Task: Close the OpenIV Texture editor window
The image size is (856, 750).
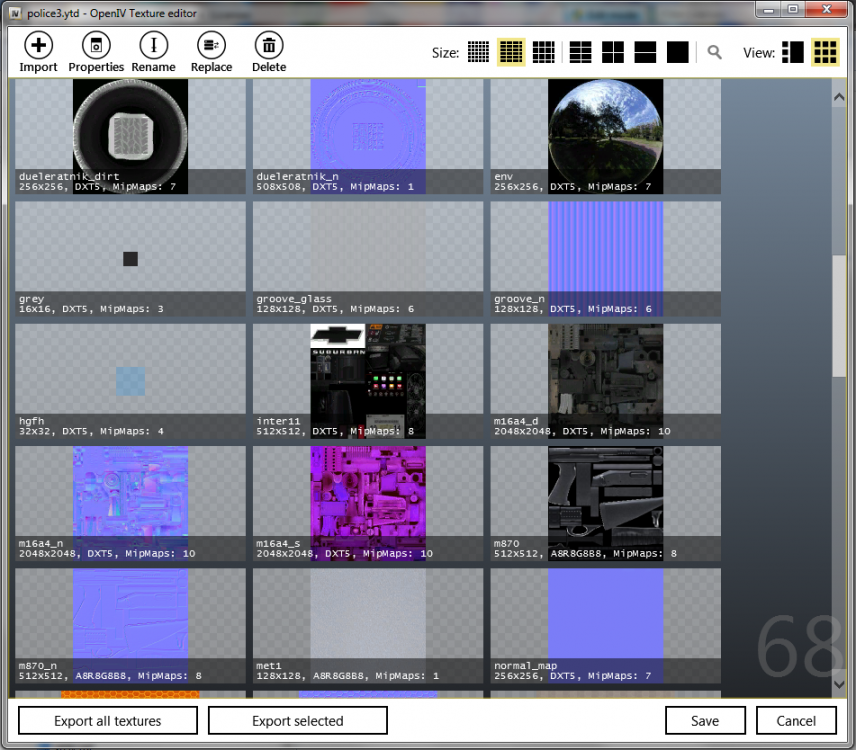Action: [x=827, y=9]
